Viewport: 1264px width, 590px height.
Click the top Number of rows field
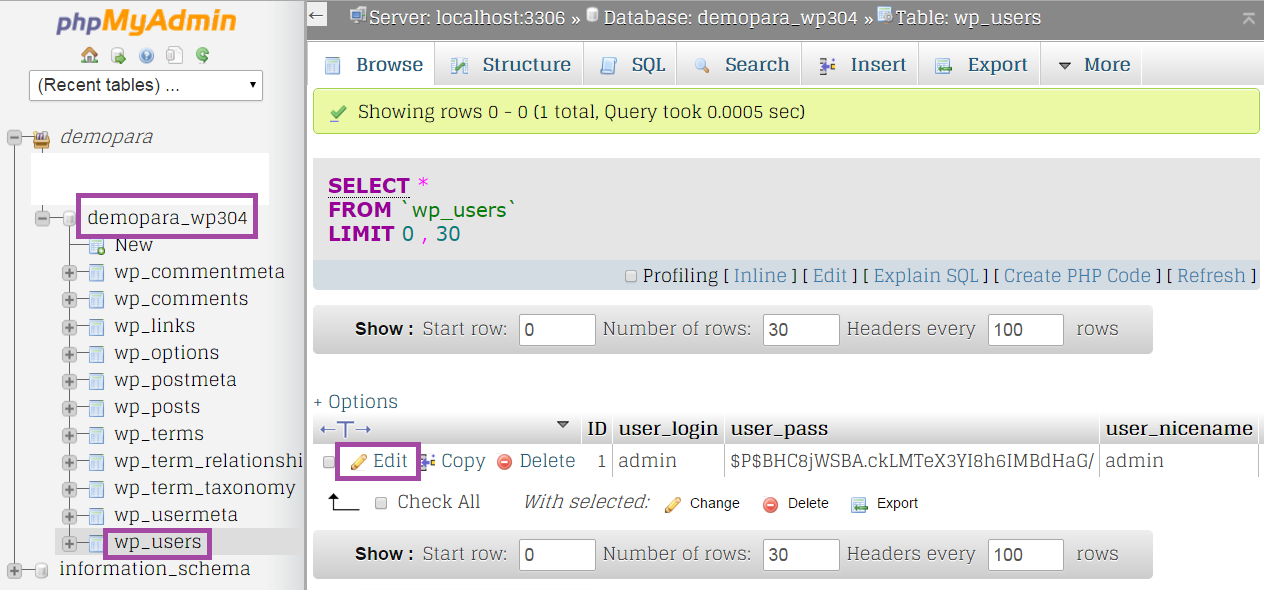[x=801, y=329]
